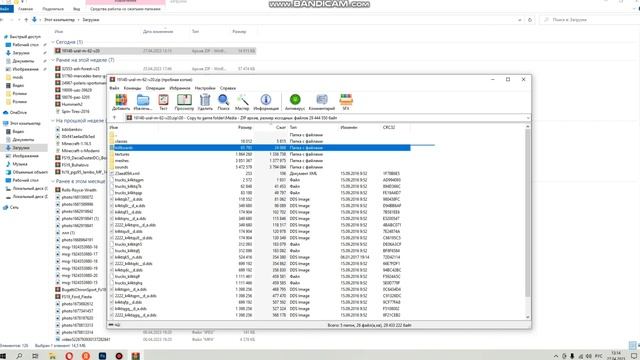Select mods folder in Explorer quick access
The height and width of the screenshot is (360, 640).
point(18,77)
